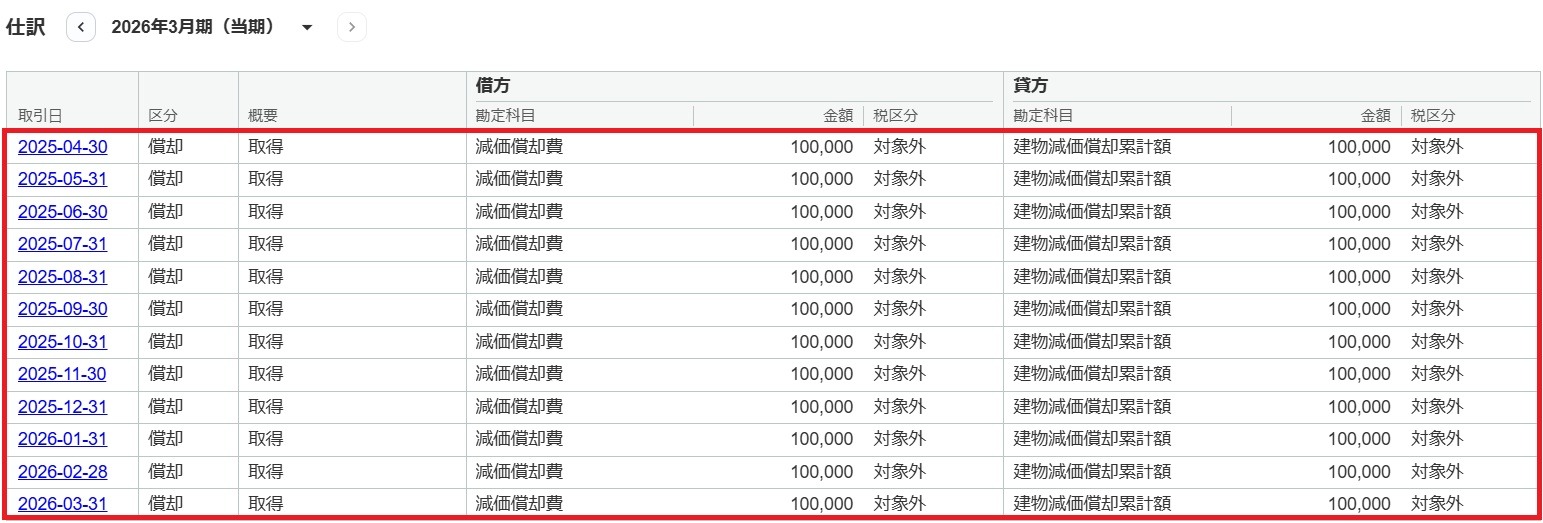The image size is (1543, 523).
Task: Click the 借方 勘定科目 column header
Action: pos(505,116)
